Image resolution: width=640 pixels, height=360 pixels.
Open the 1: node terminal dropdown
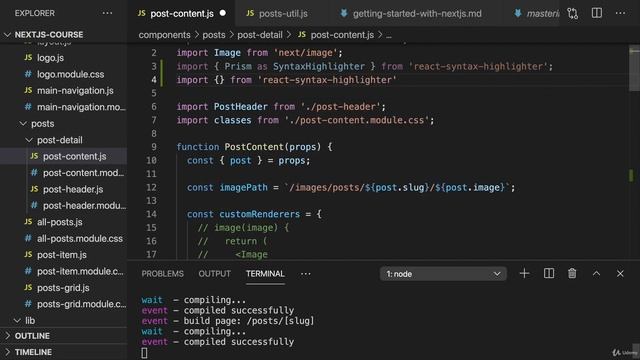pyautogui.click(x=443, y=274)
